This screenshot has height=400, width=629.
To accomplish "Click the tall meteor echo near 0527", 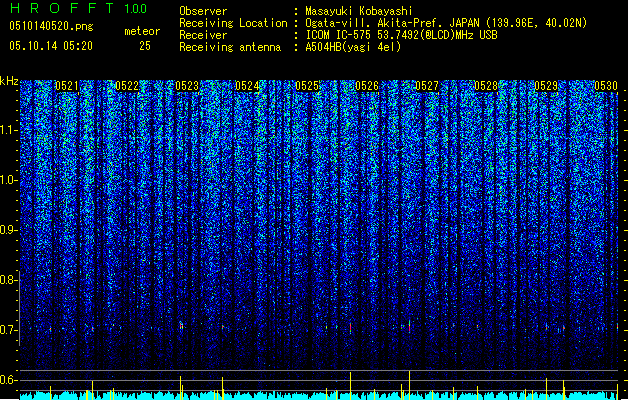I will 410,326.
